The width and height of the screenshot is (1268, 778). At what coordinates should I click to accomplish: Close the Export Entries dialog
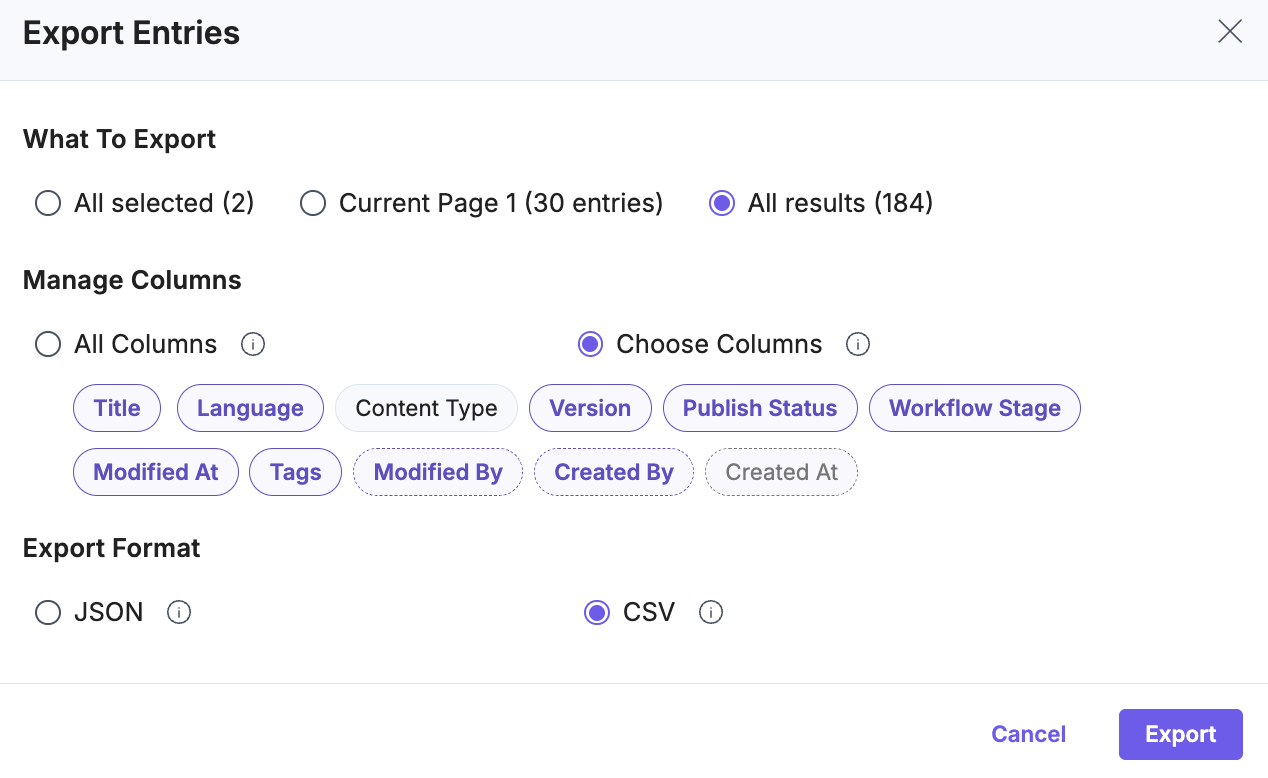1229,31
